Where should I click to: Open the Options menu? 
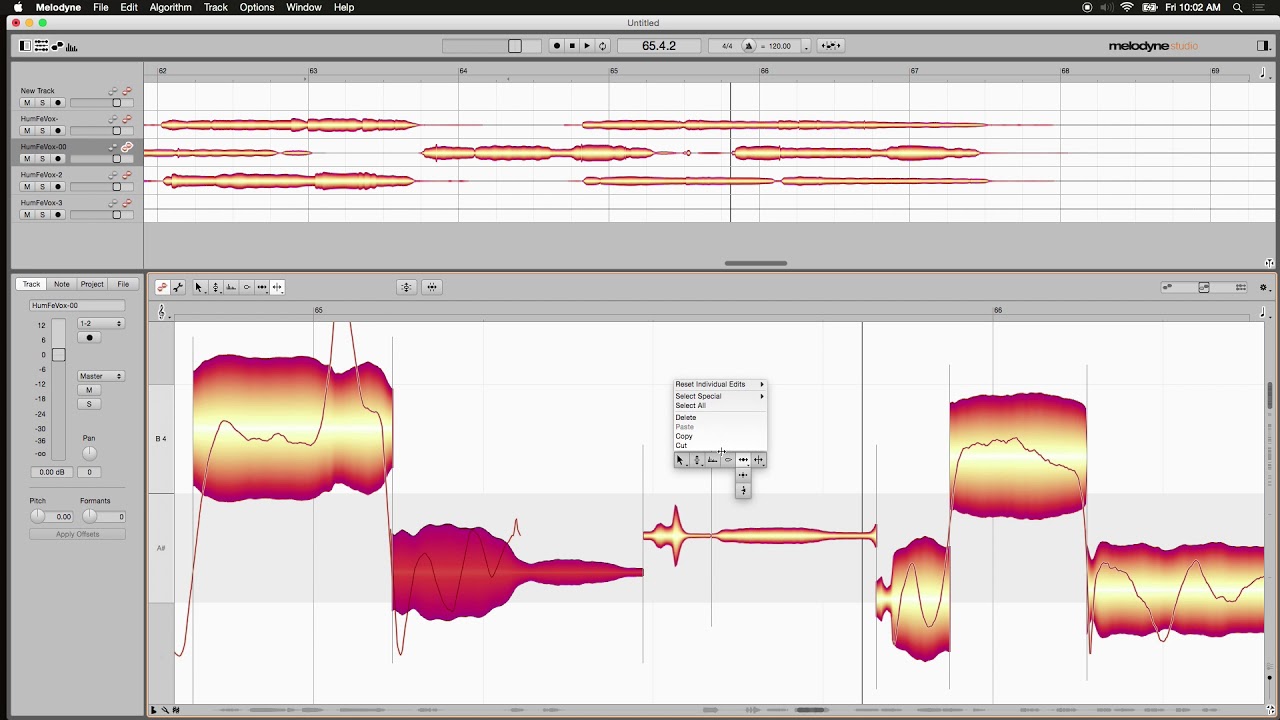[x=256, y=7]
